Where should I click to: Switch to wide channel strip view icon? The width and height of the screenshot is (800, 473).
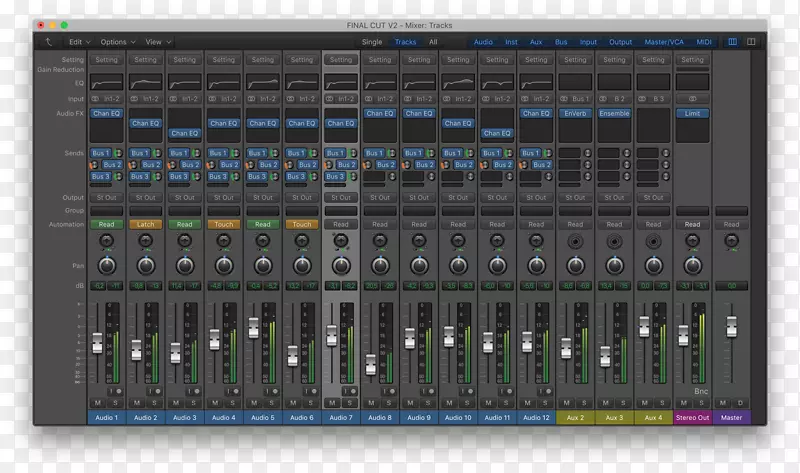(750, 42)
